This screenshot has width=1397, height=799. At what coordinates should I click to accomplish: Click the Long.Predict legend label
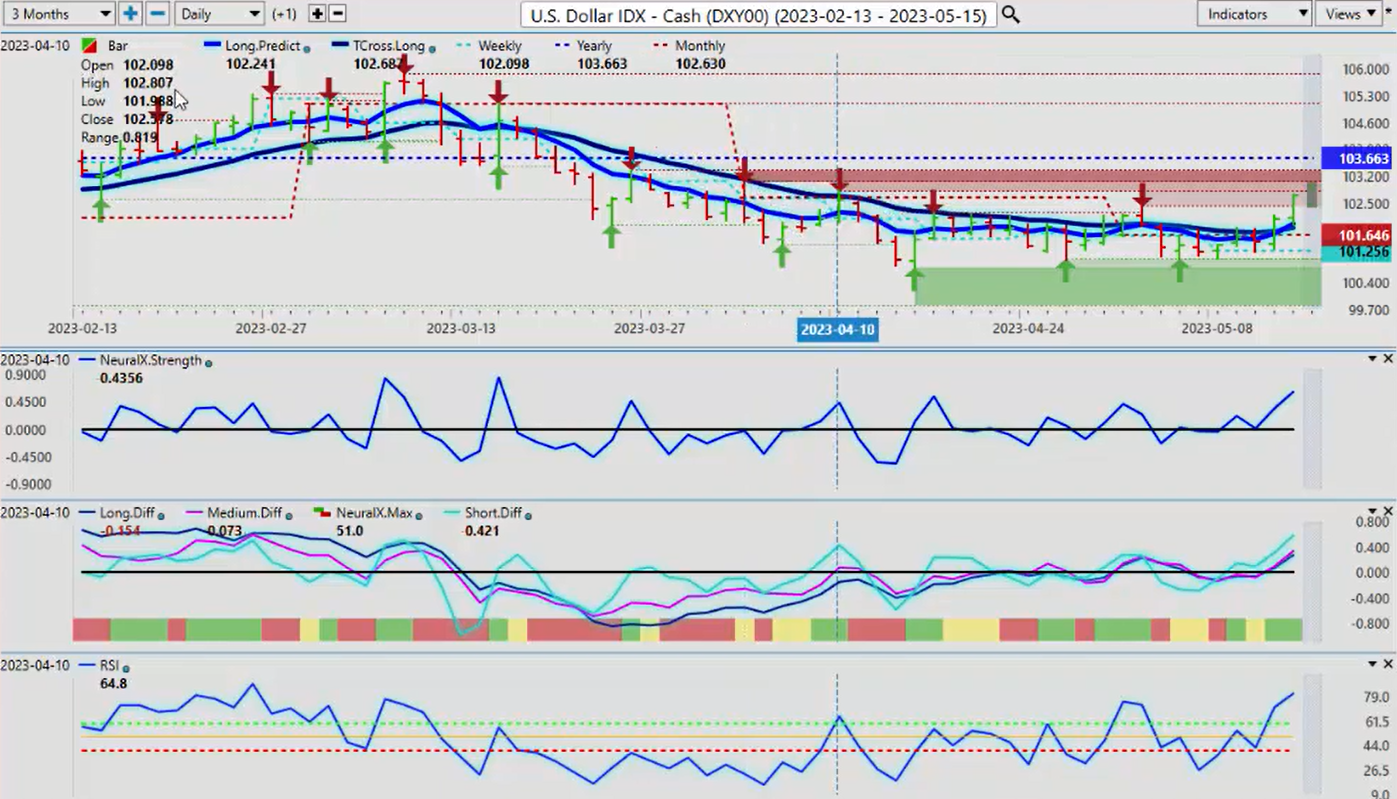[263, 46]
